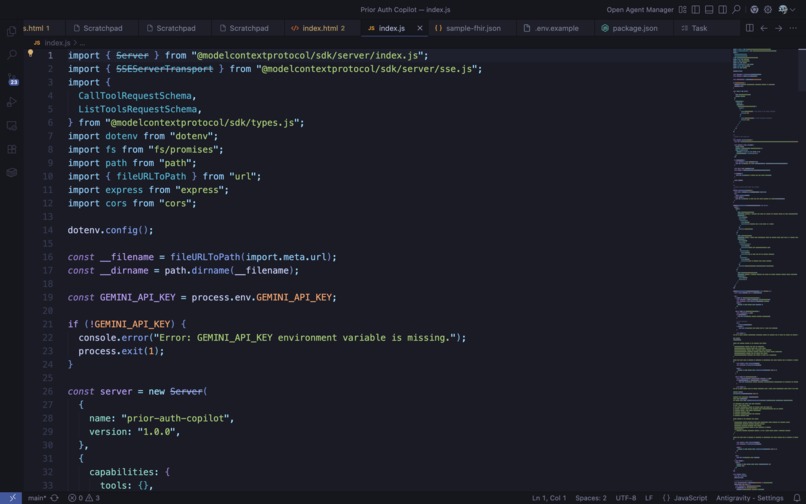Viewport: 806px width, 504px height.
Task: Click Open Agent Manager button
Action: 639,10
